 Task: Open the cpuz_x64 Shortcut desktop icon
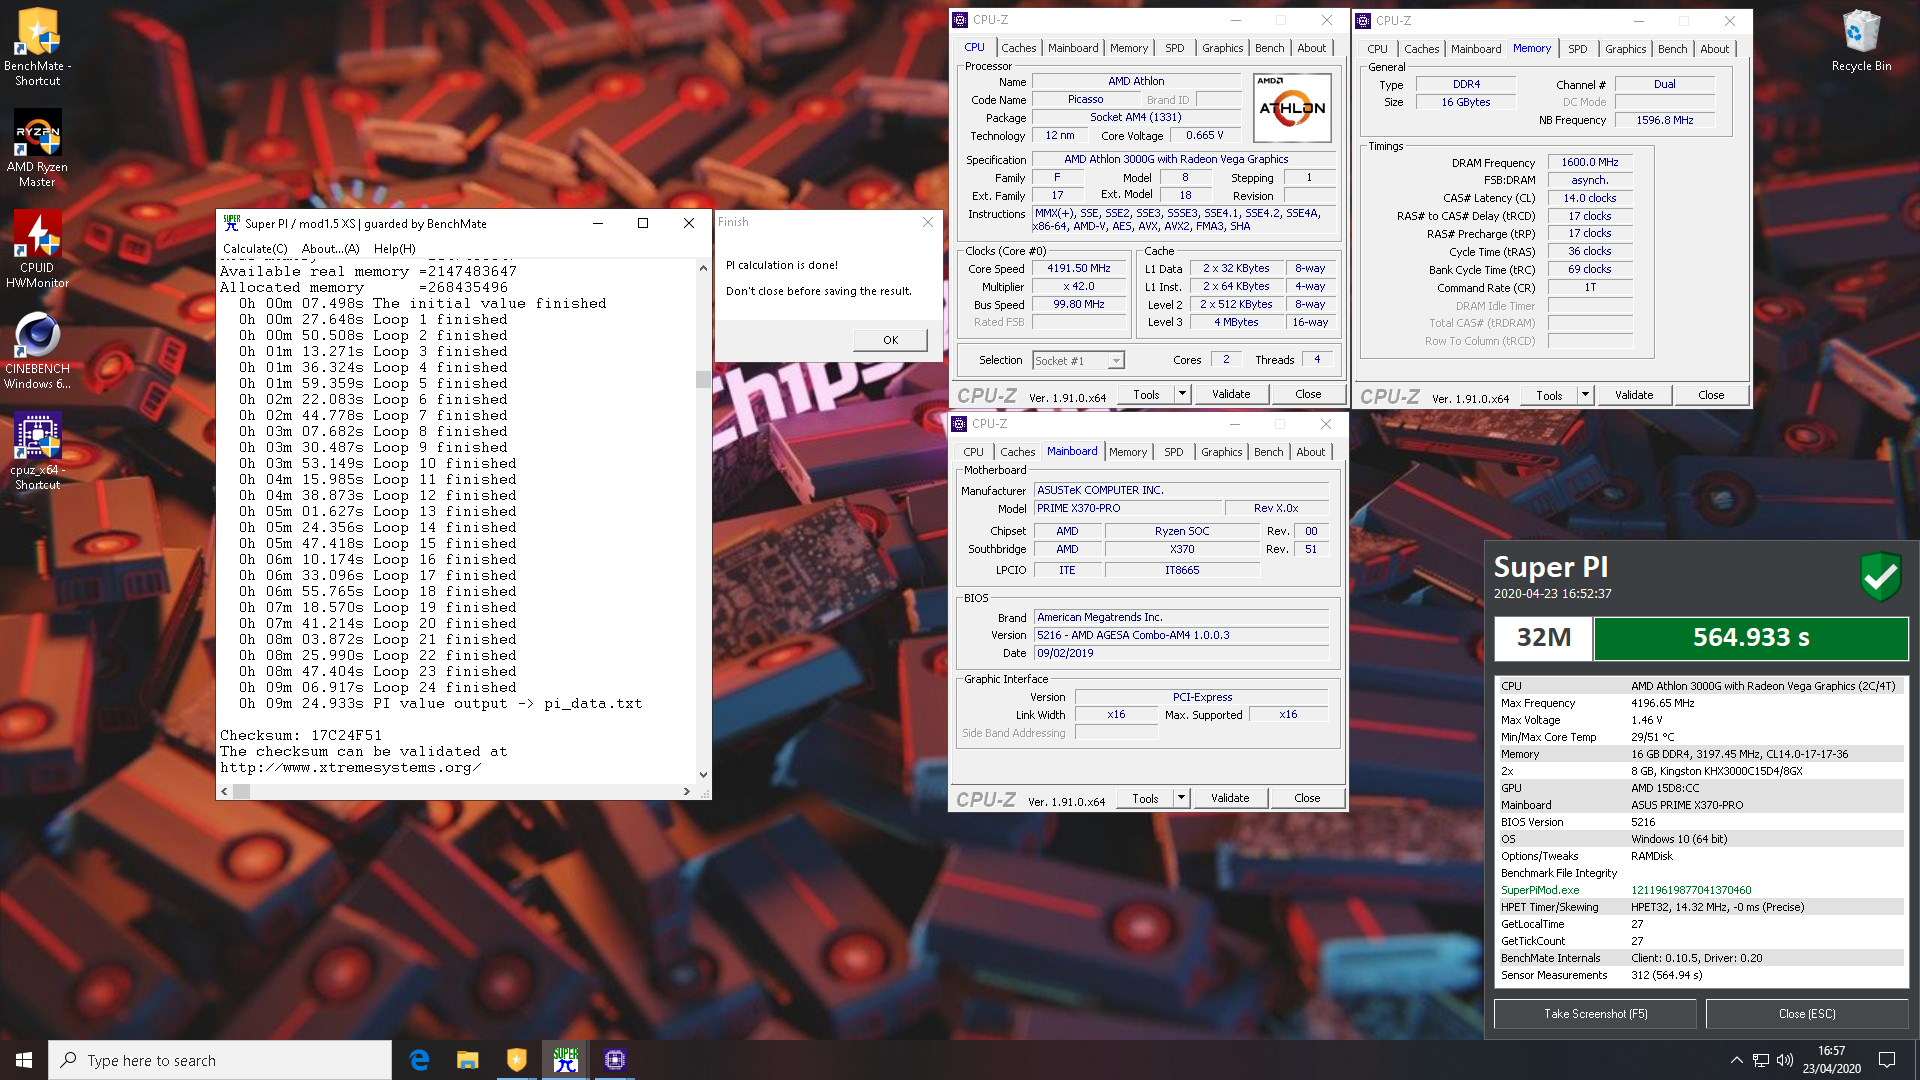tap(38, 451)
